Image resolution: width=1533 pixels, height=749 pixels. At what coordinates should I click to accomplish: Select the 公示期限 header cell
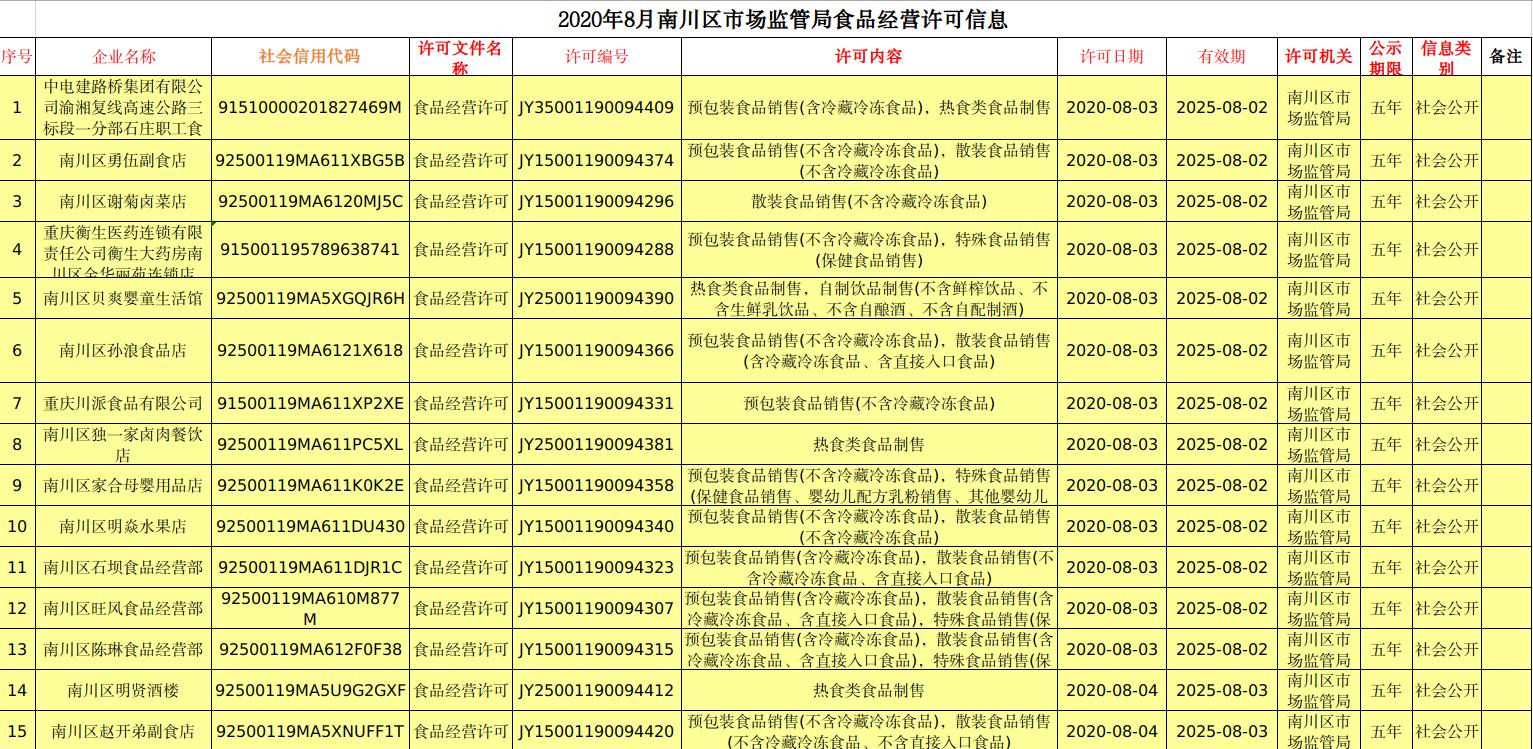click(1385, 57)
